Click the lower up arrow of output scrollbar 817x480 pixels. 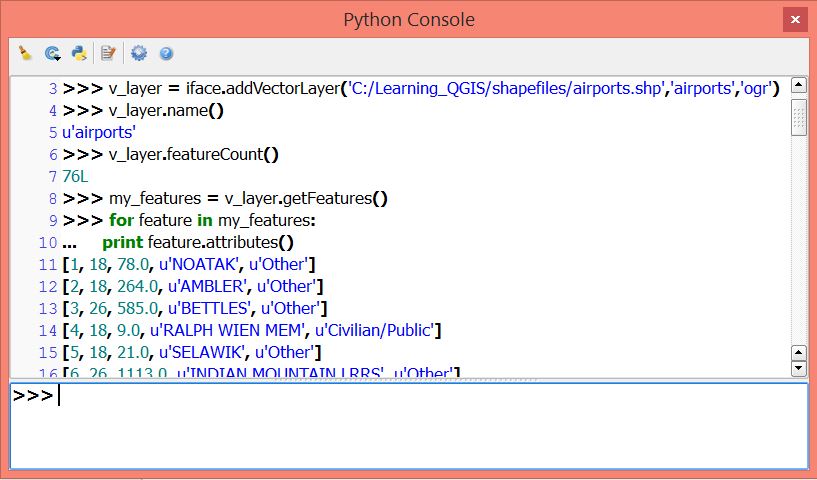(x=799, y=352)
